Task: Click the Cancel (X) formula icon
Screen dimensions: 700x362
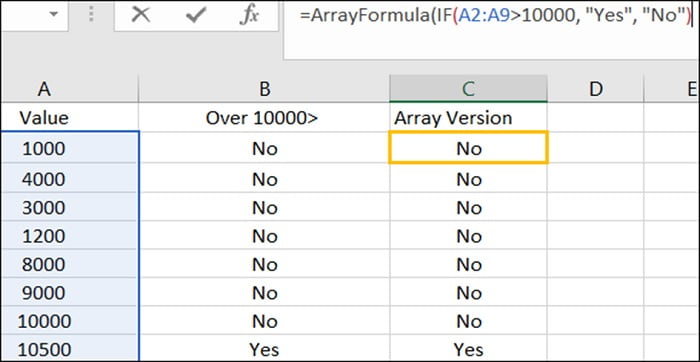Action: click(141, 15)
